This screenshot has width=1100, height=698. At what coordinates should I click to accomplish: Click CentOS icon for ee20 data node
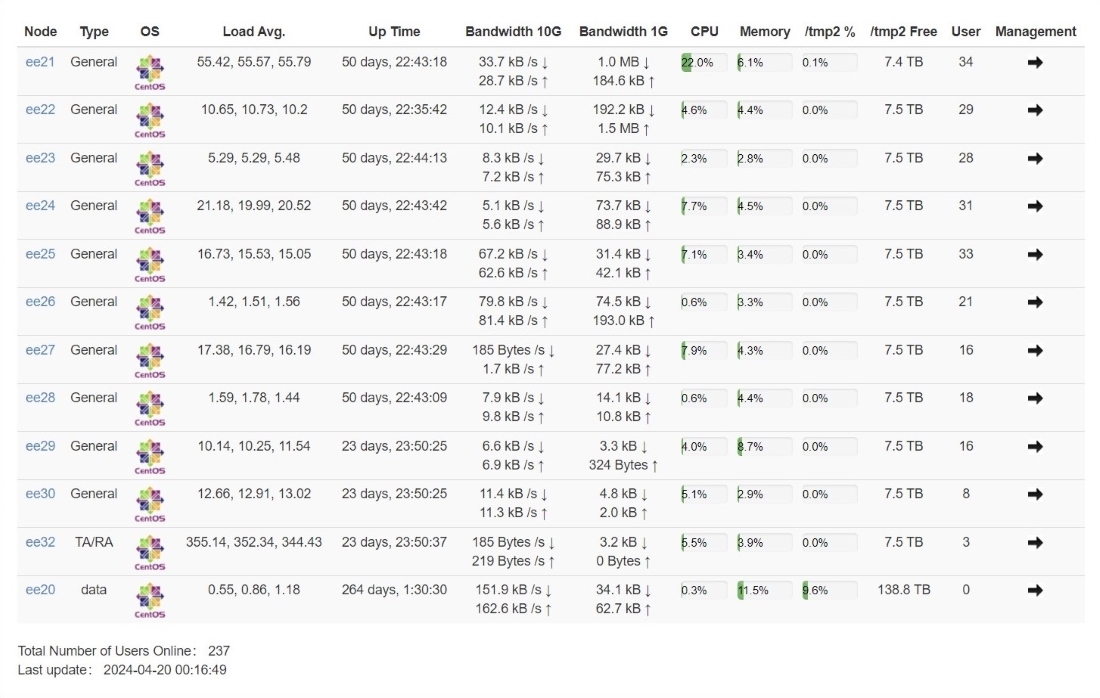coord(150,600)
